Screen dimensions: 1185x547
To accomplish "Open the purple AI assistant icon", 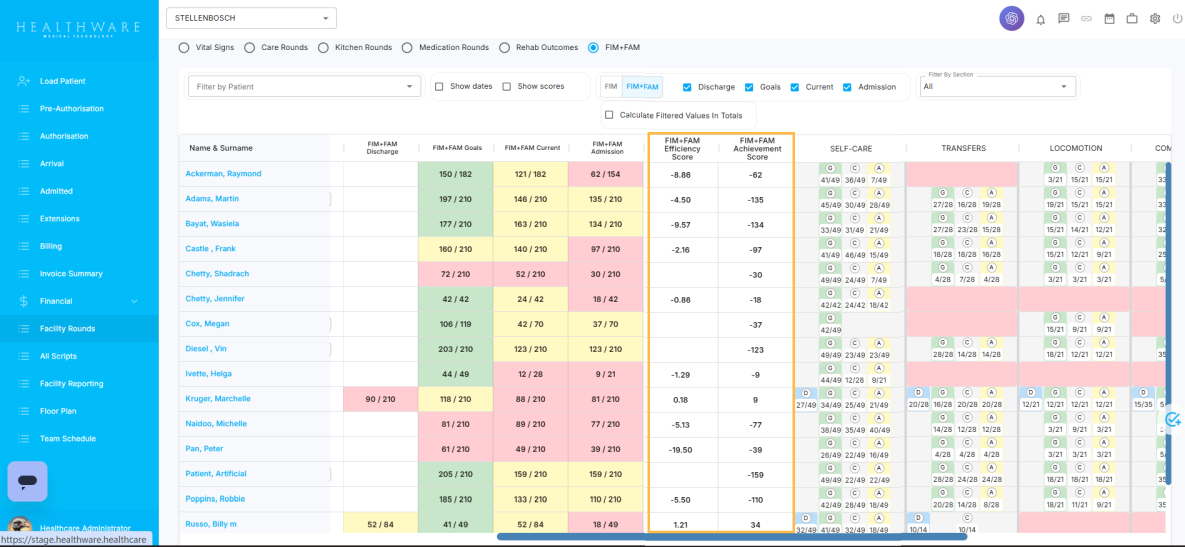I will coord(1012,18).
